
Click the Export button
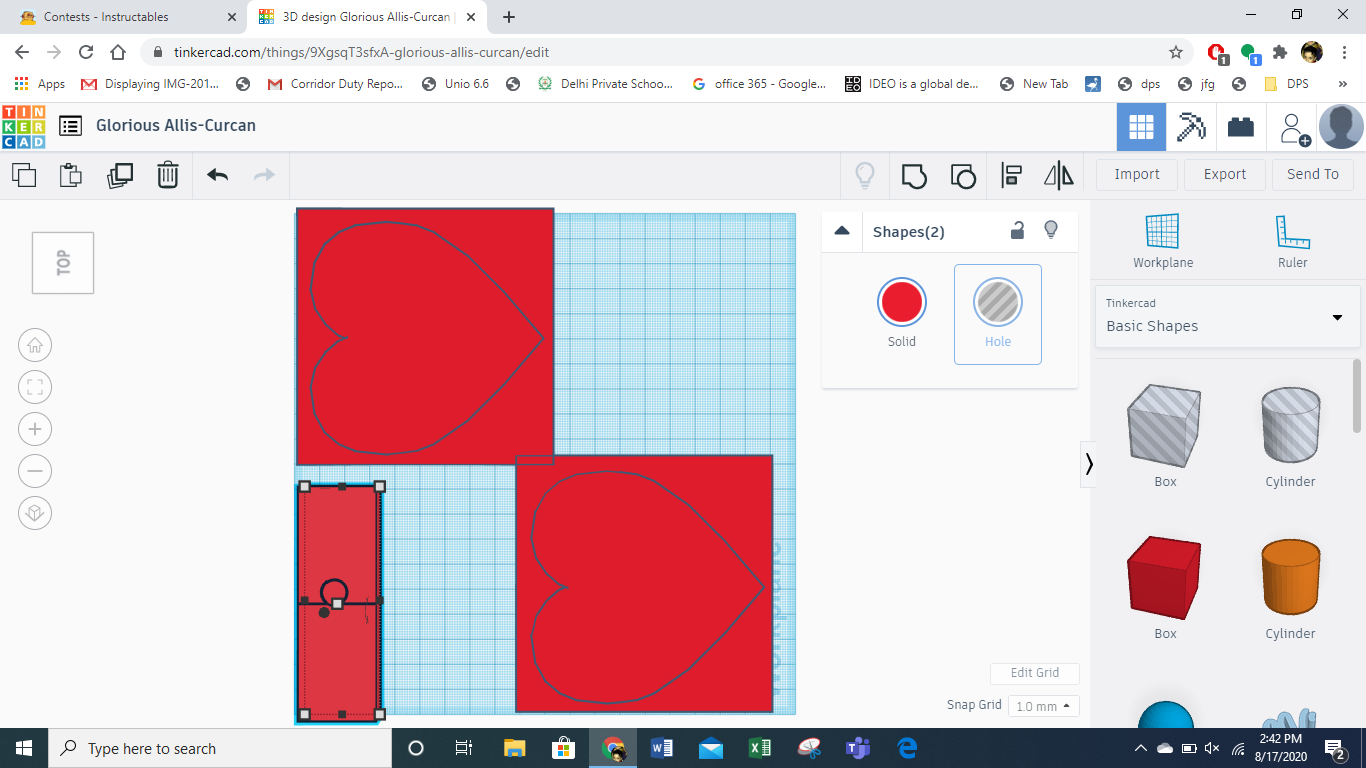(x=1225, y=174)
